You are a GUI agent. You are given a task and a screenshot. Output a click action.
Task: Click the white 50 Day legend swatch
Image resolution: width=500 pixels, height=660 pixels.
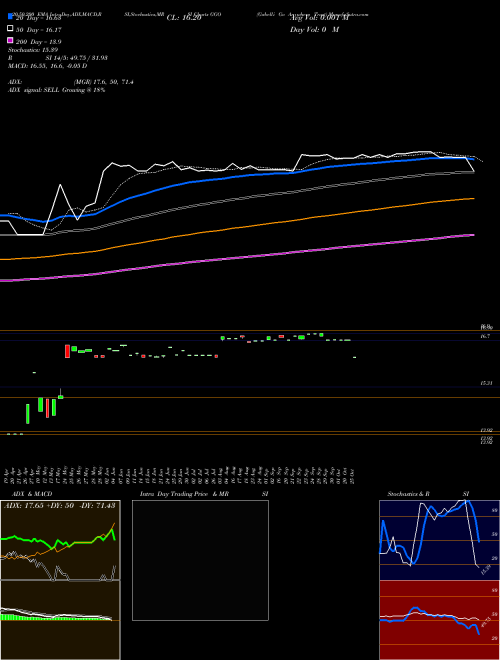click(11, 29)
